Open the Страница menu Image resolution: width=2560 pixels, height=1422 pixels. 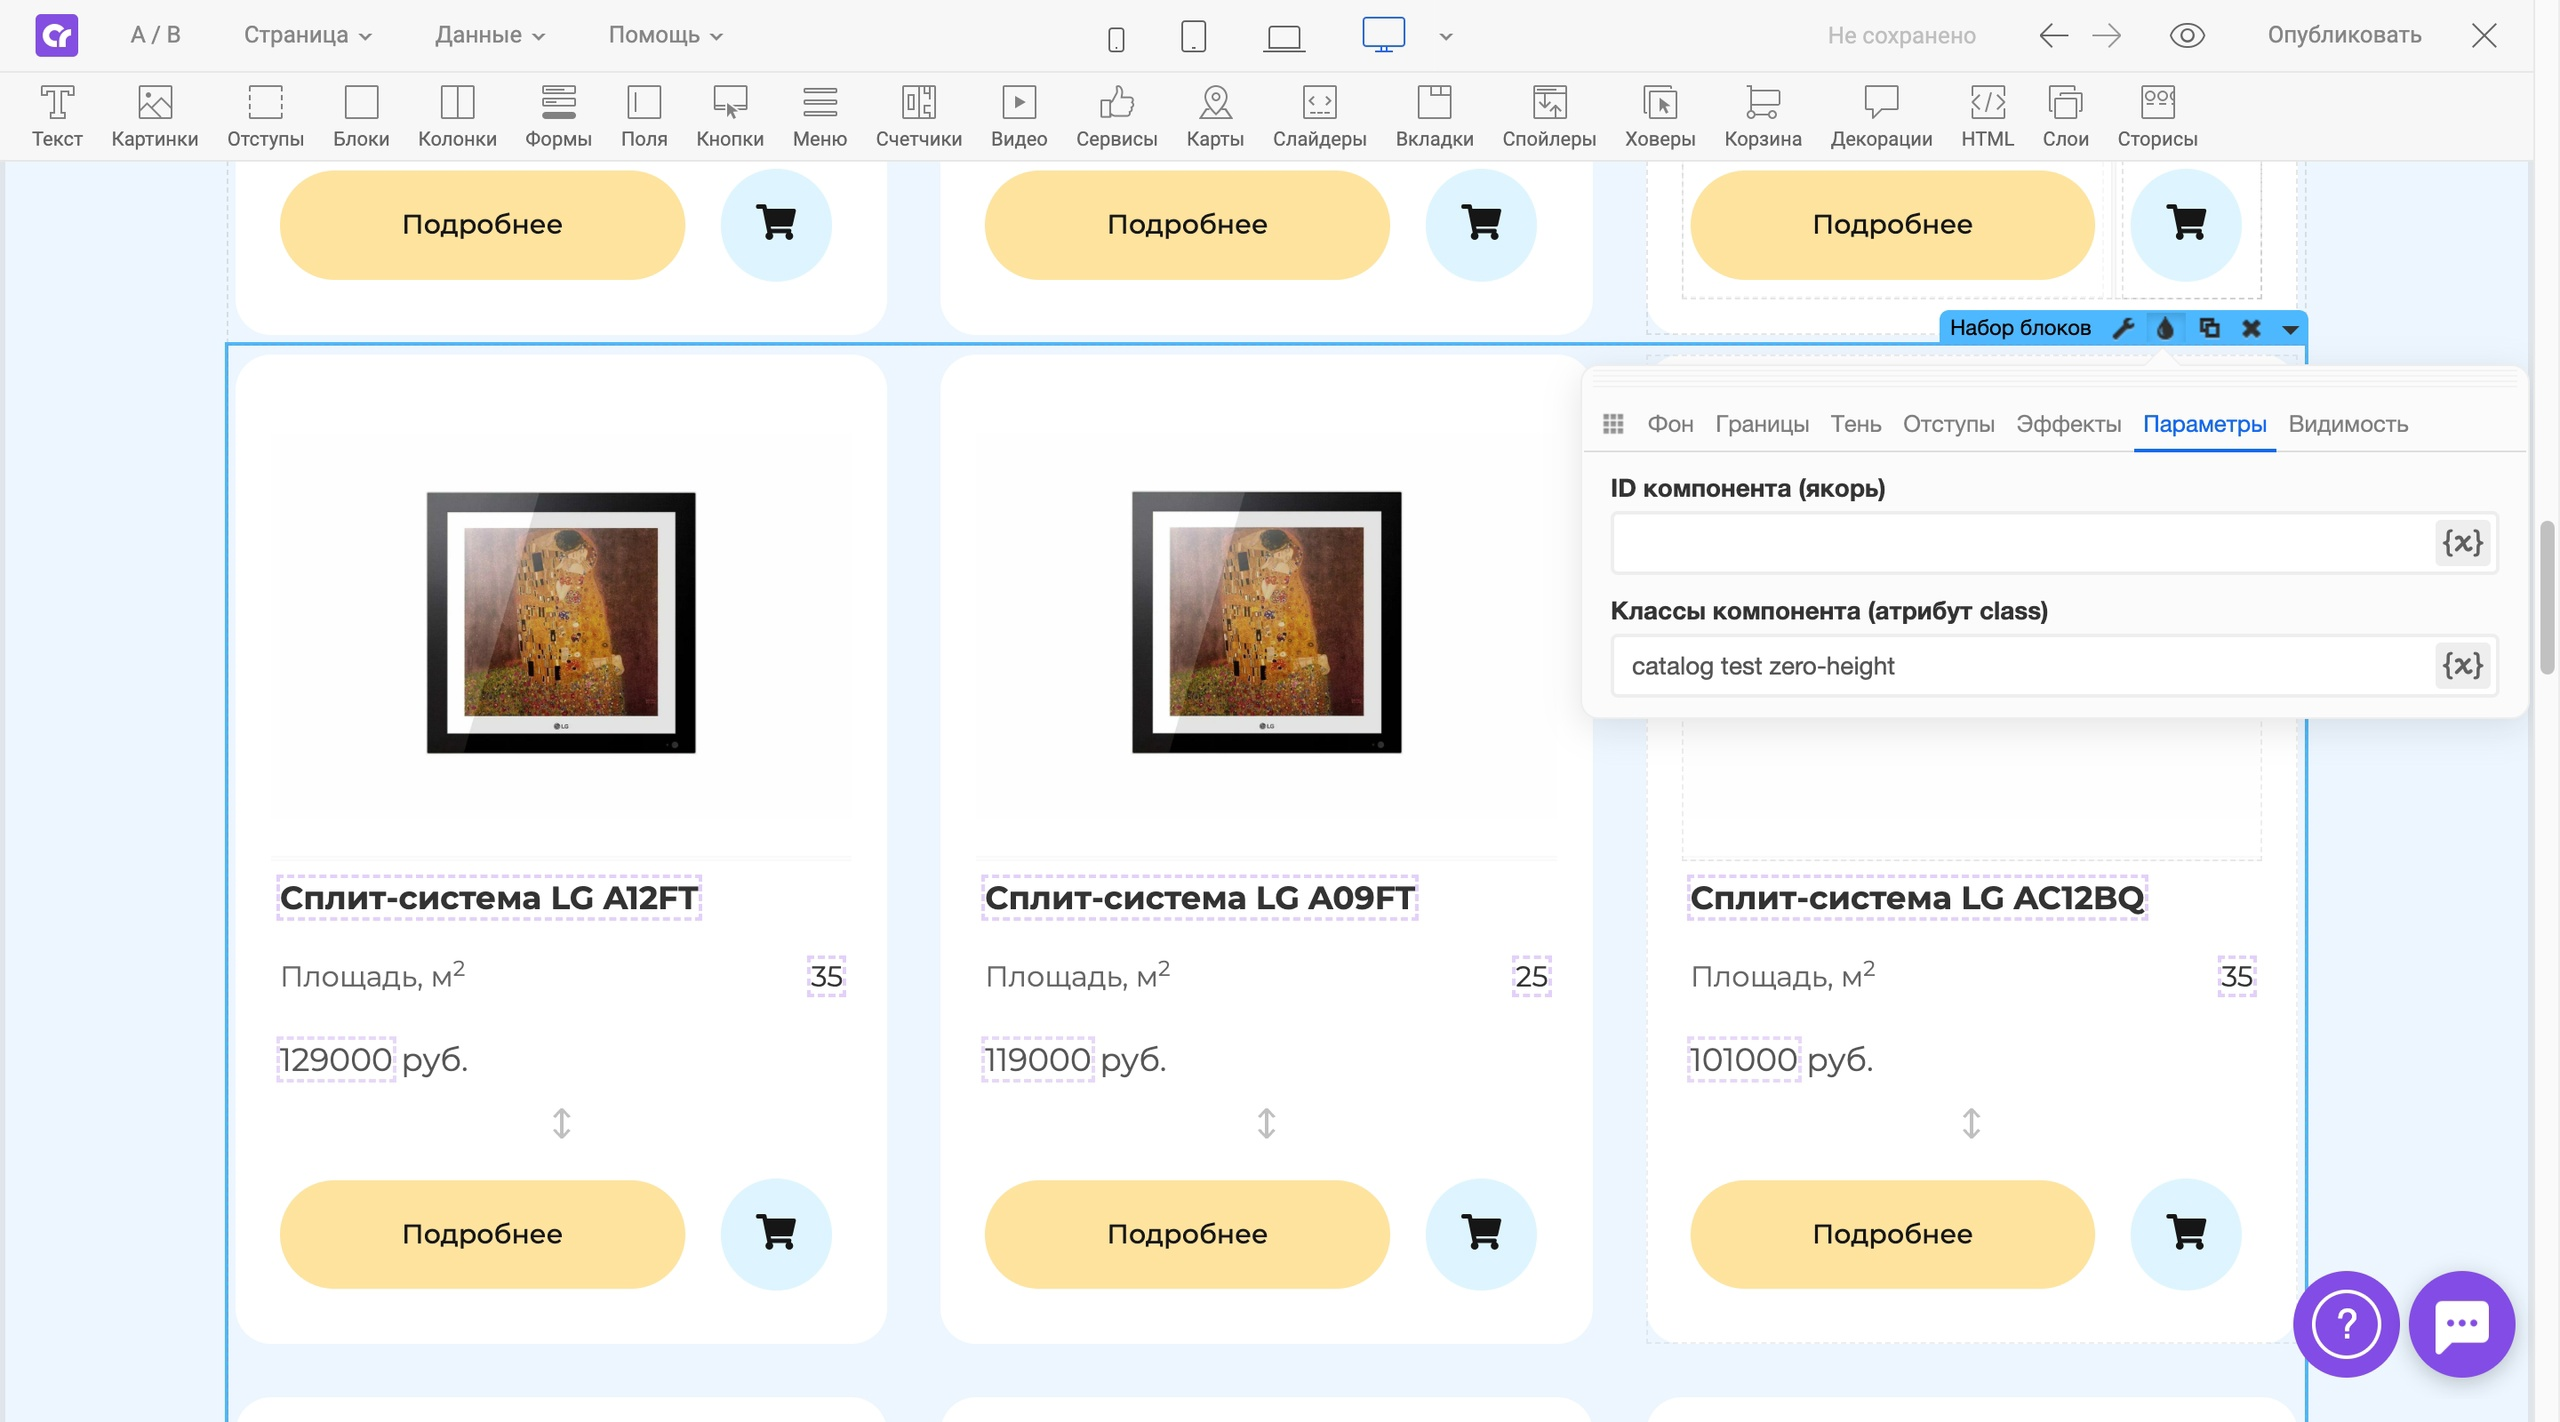(x=307, y=35)
